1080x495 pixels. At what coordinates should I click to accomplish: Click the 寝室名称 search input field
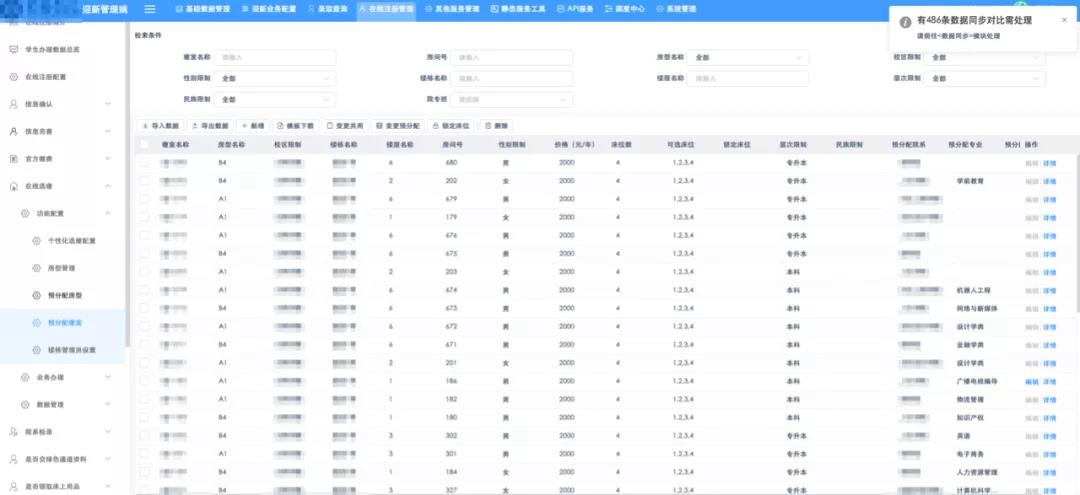pos(275,58)
